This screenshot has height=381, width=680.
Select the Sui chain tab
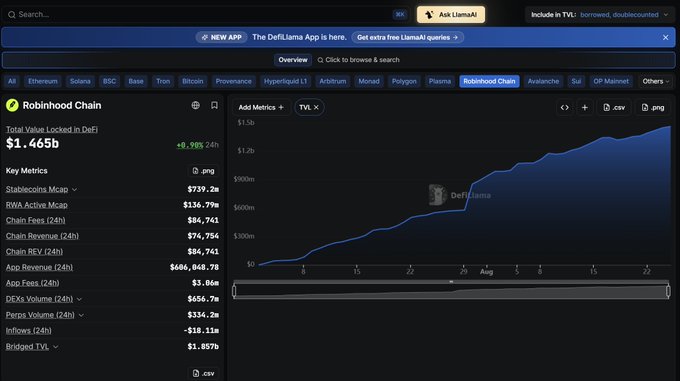(x=576, y=81)
